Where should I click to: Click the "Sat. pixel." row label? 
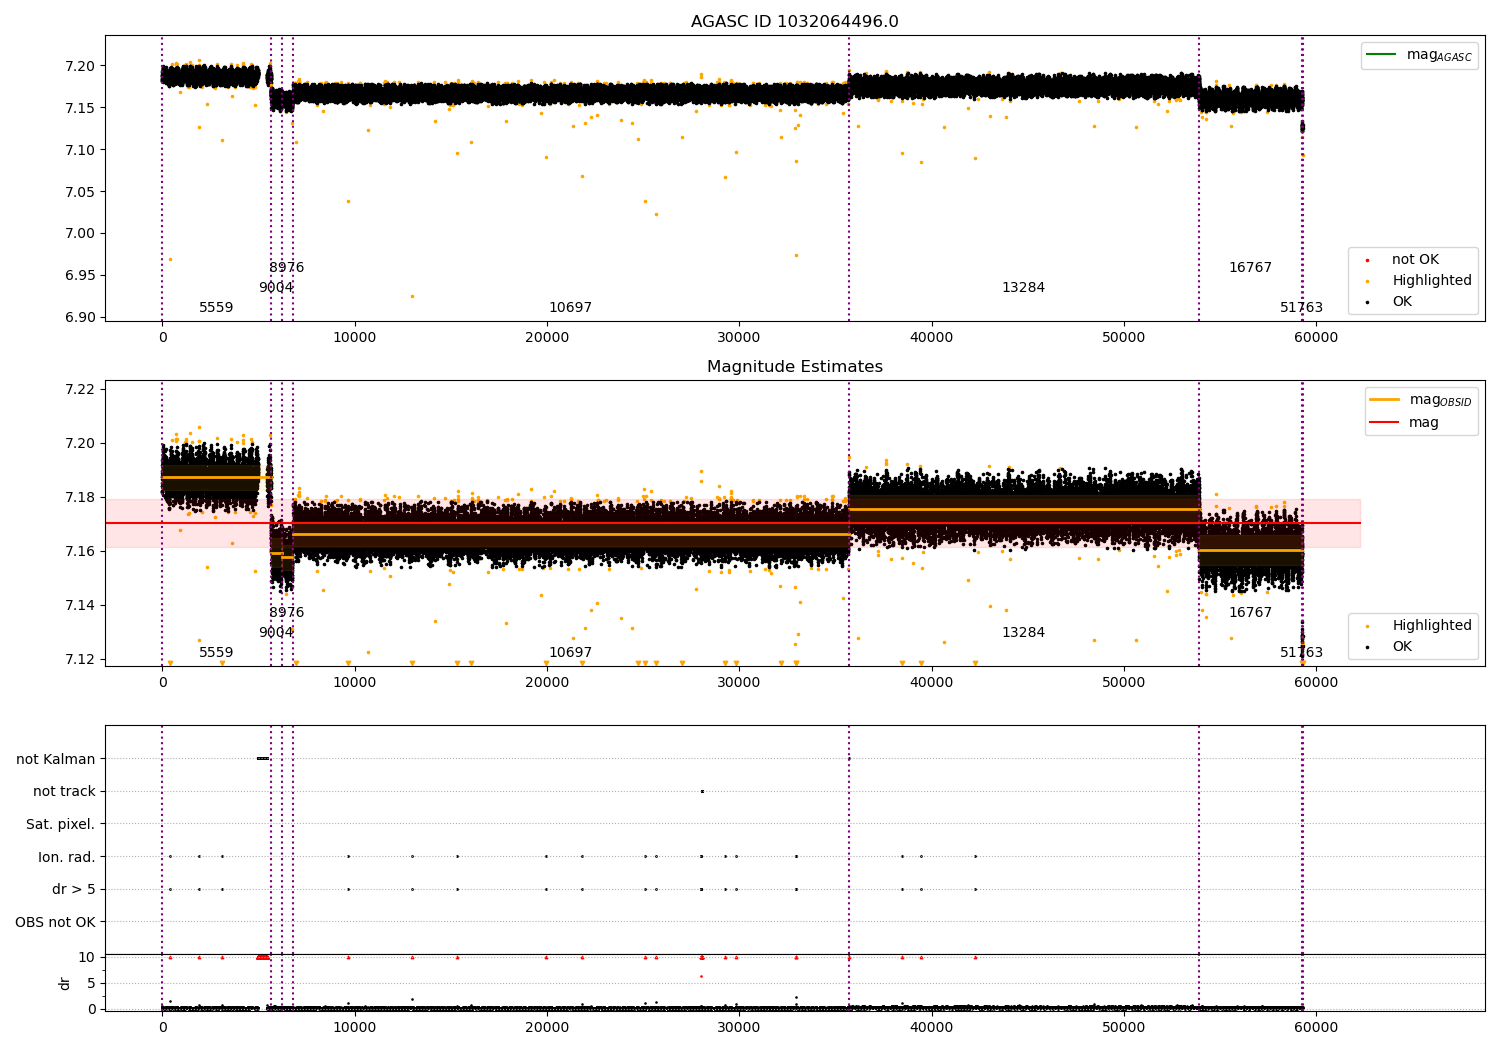[61, 825]
